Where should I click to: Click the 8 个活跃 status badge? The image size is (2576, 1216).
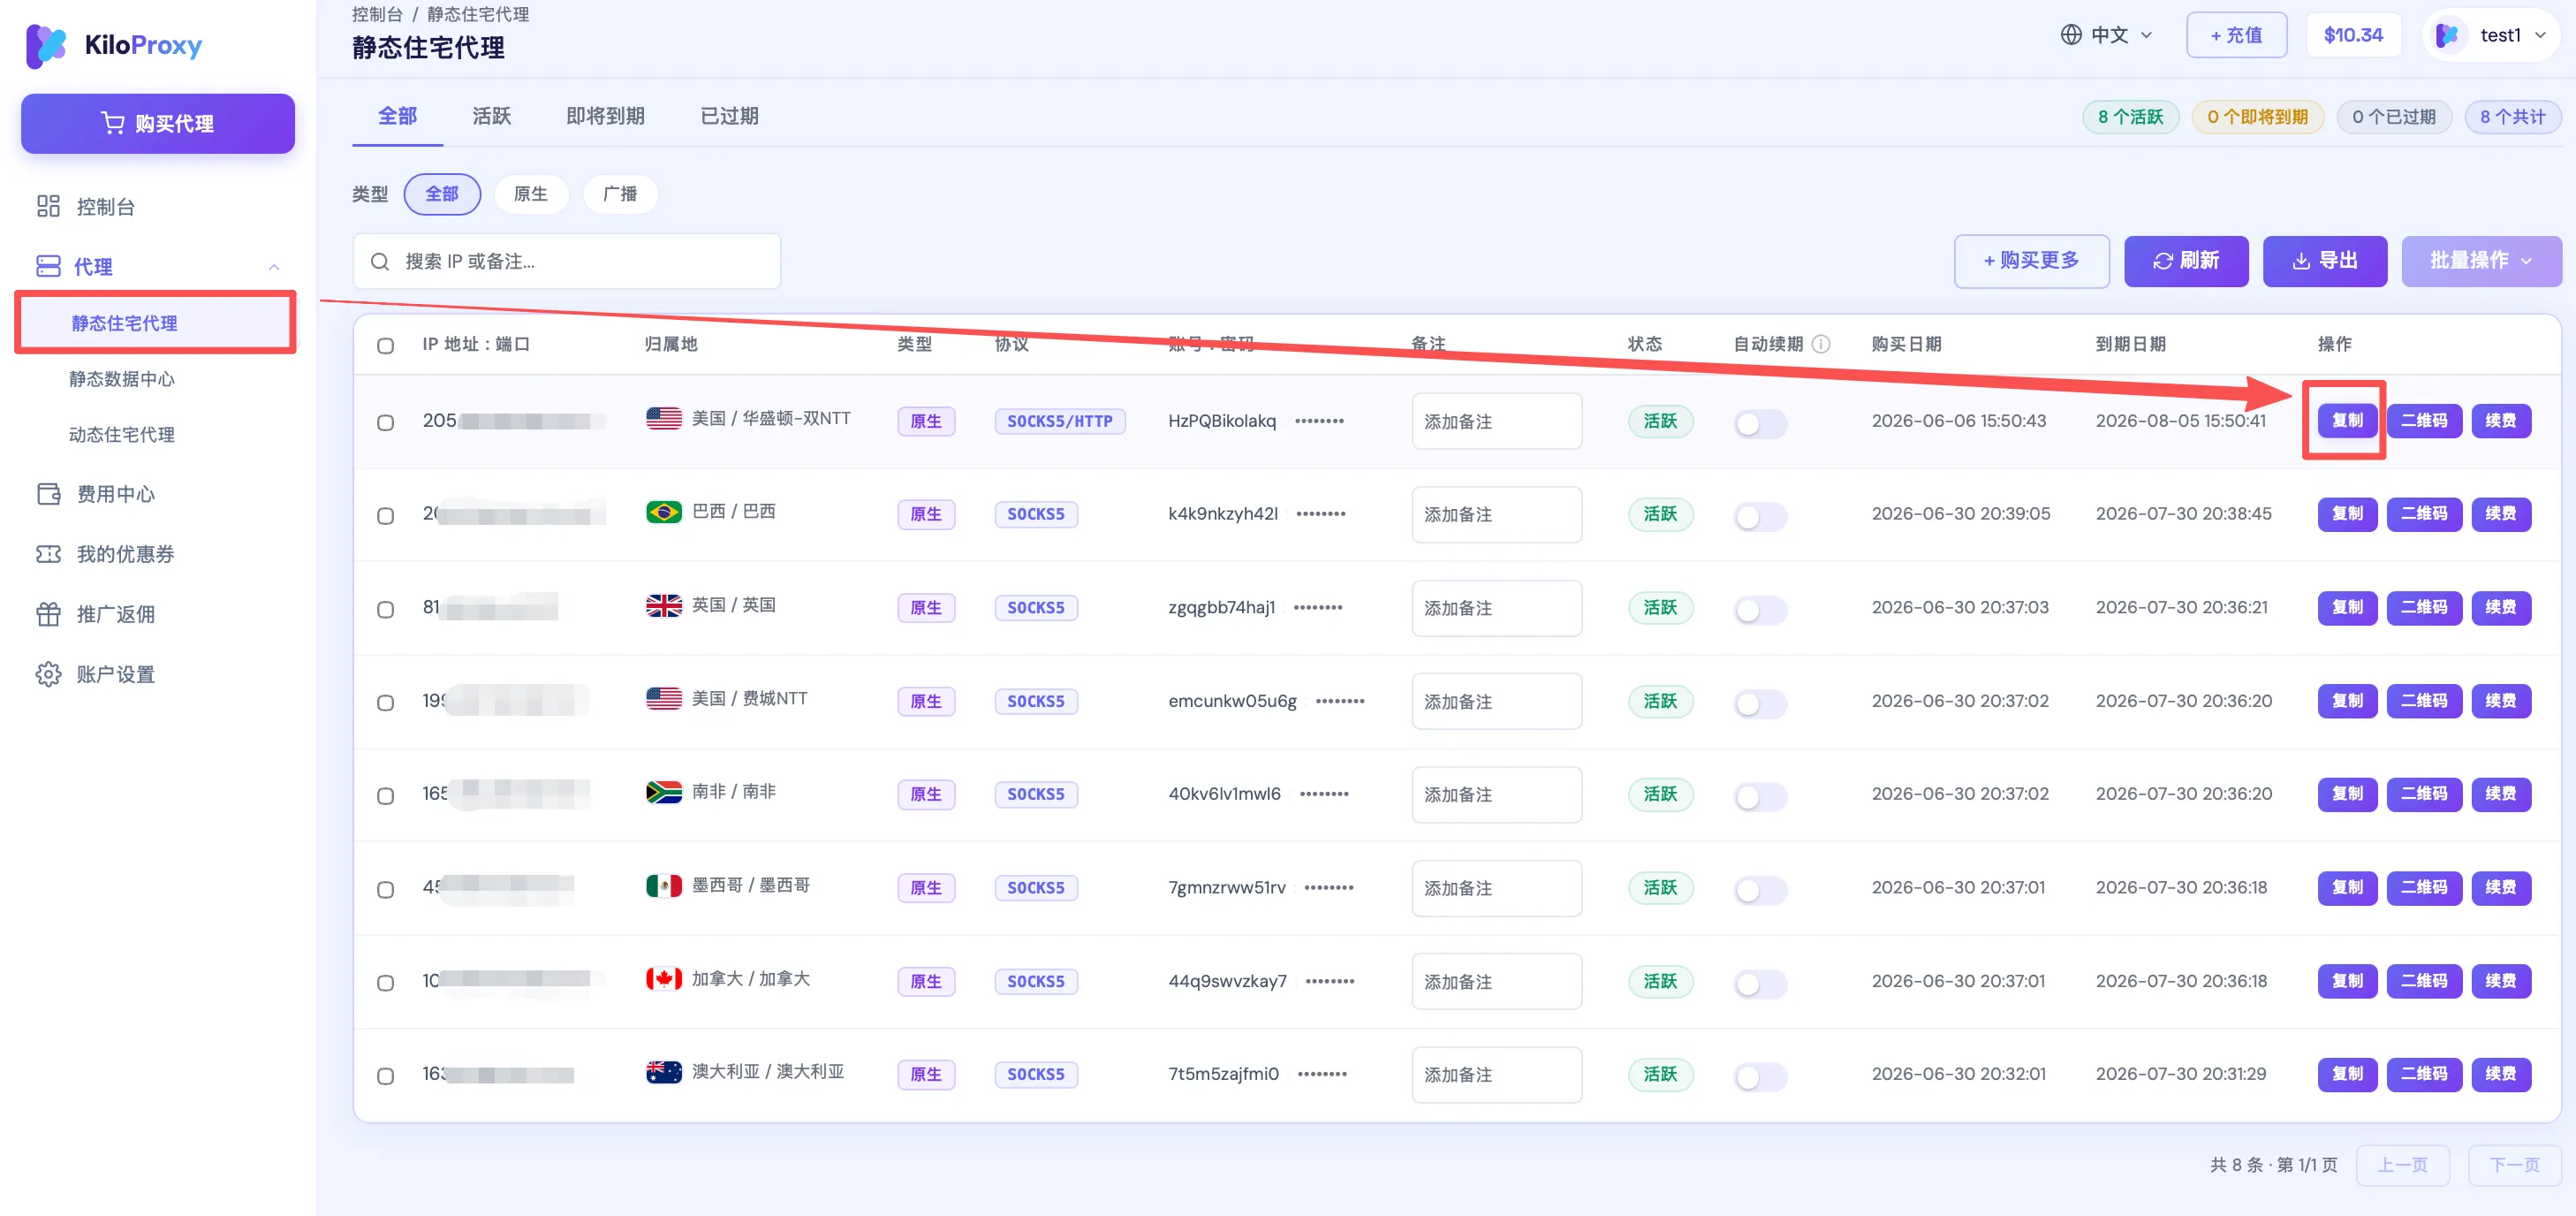coord(2130,117)
